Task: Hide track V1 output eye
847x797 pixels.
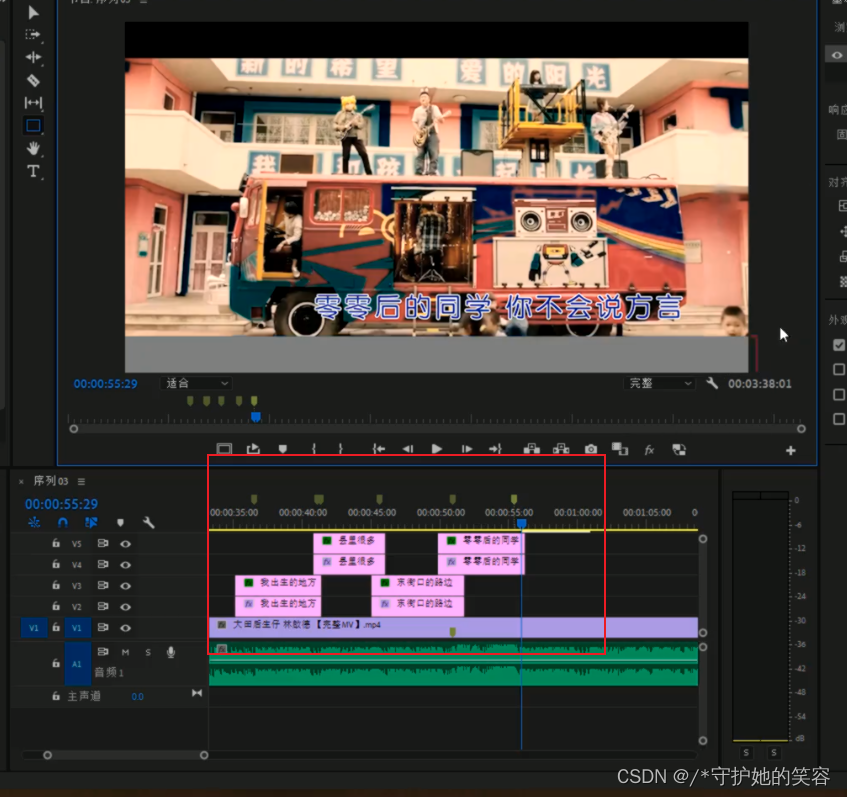Action: tap(125, 628)
